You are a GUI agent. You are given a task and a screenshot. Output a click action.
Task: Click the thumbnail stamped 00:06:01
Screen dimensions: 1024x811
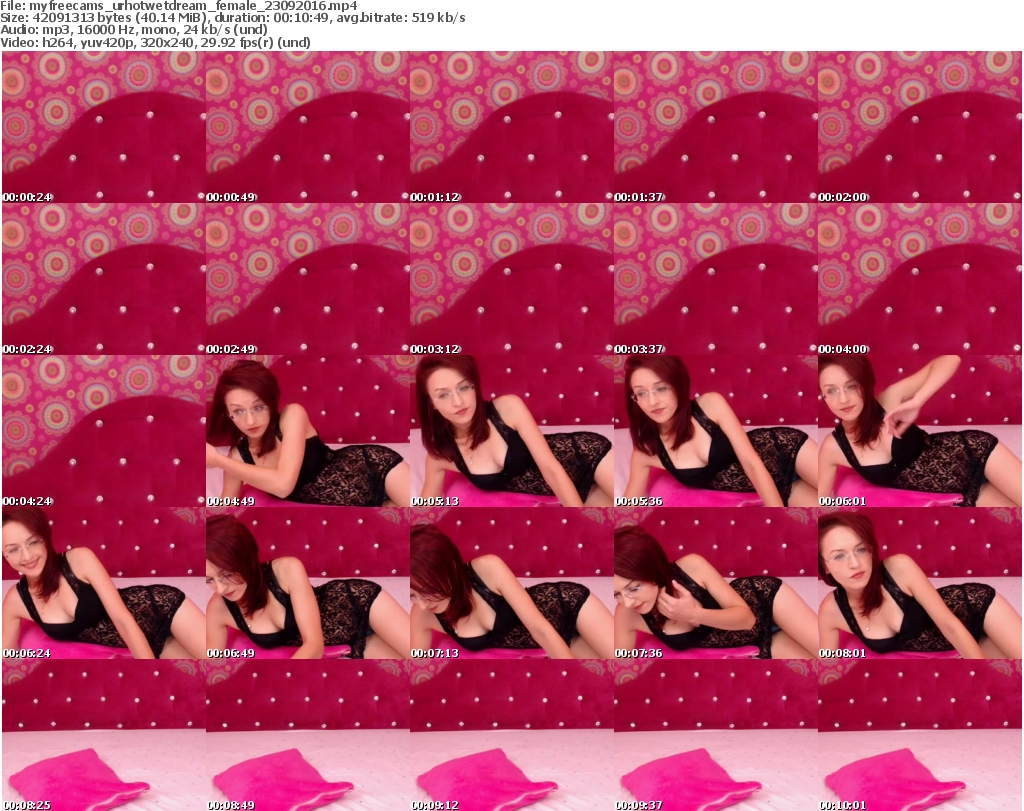(x=919, y=431)
